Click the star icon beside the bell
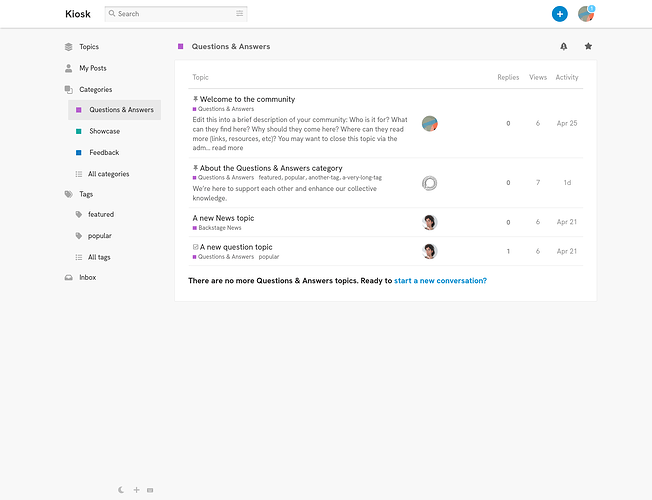652x500 pixels. [x=588, y=47]
